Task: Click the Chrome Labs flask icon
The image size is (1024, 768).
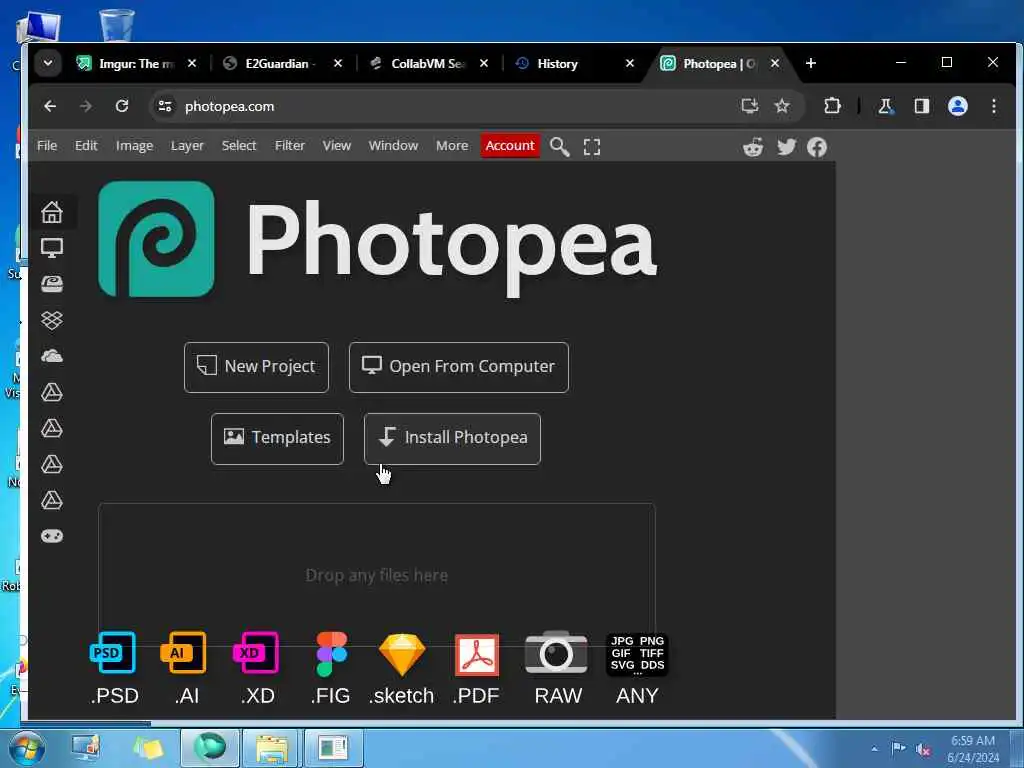Action: tap(886, 106)
